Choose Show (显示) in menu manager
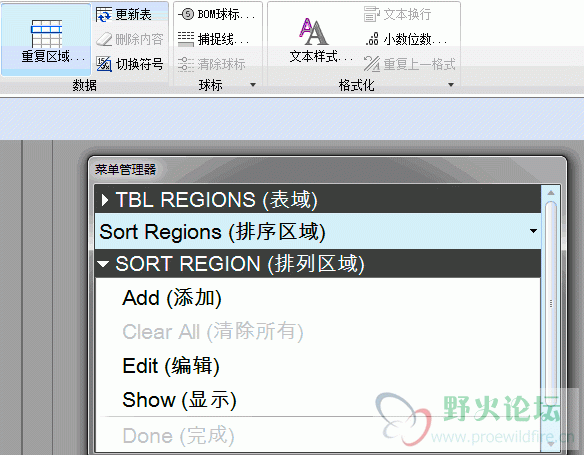Image resolution: width=584 pixels, height=455 pixels. click(x=180, y=400)
